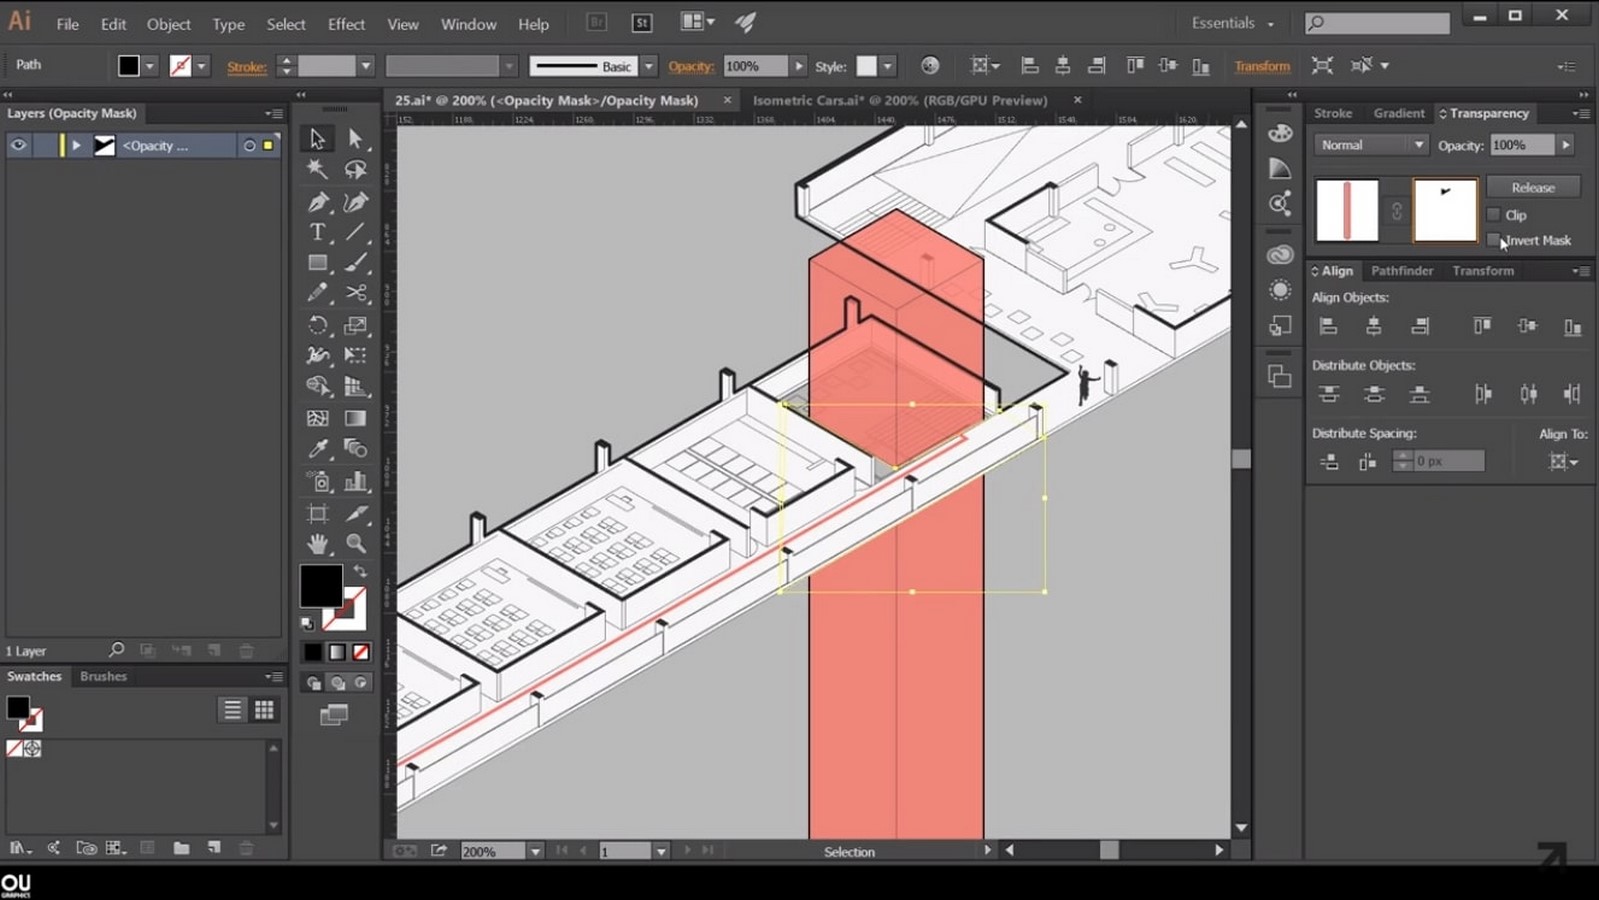The image size is (1599, 900).
Task: Switch to the Pathfinder tab
Action: click(1402, 271)
